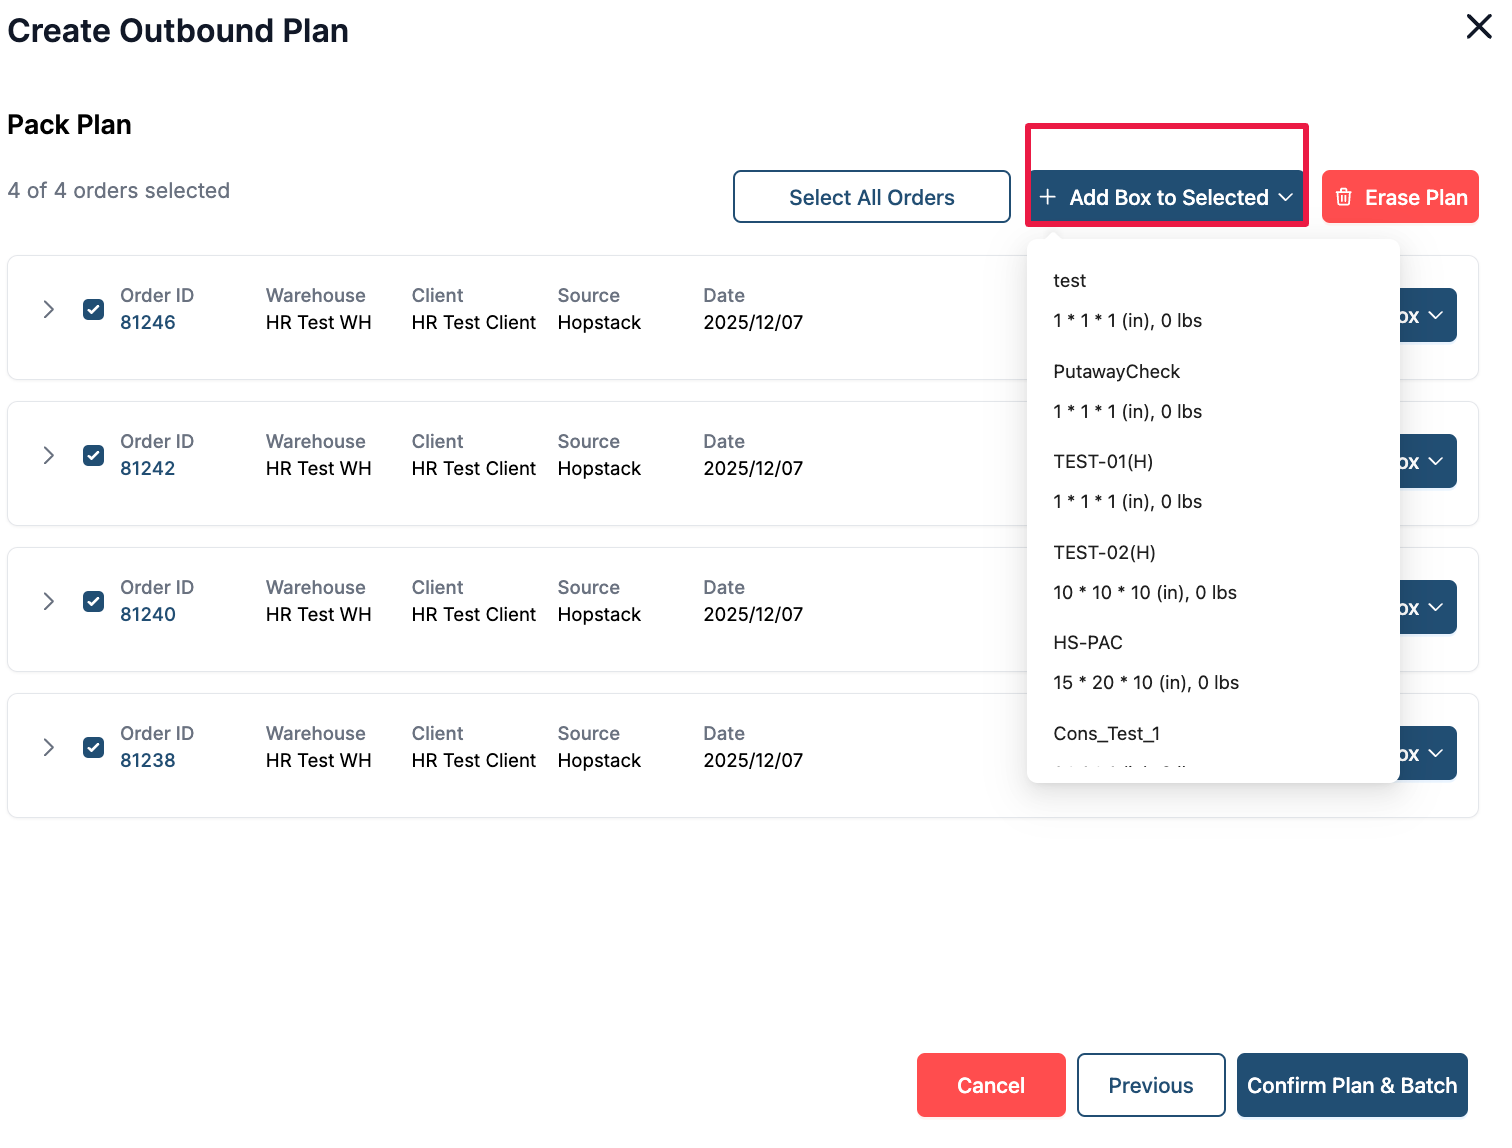Open order ID 81246 link

pyautogui.click(x=148, y=322)
